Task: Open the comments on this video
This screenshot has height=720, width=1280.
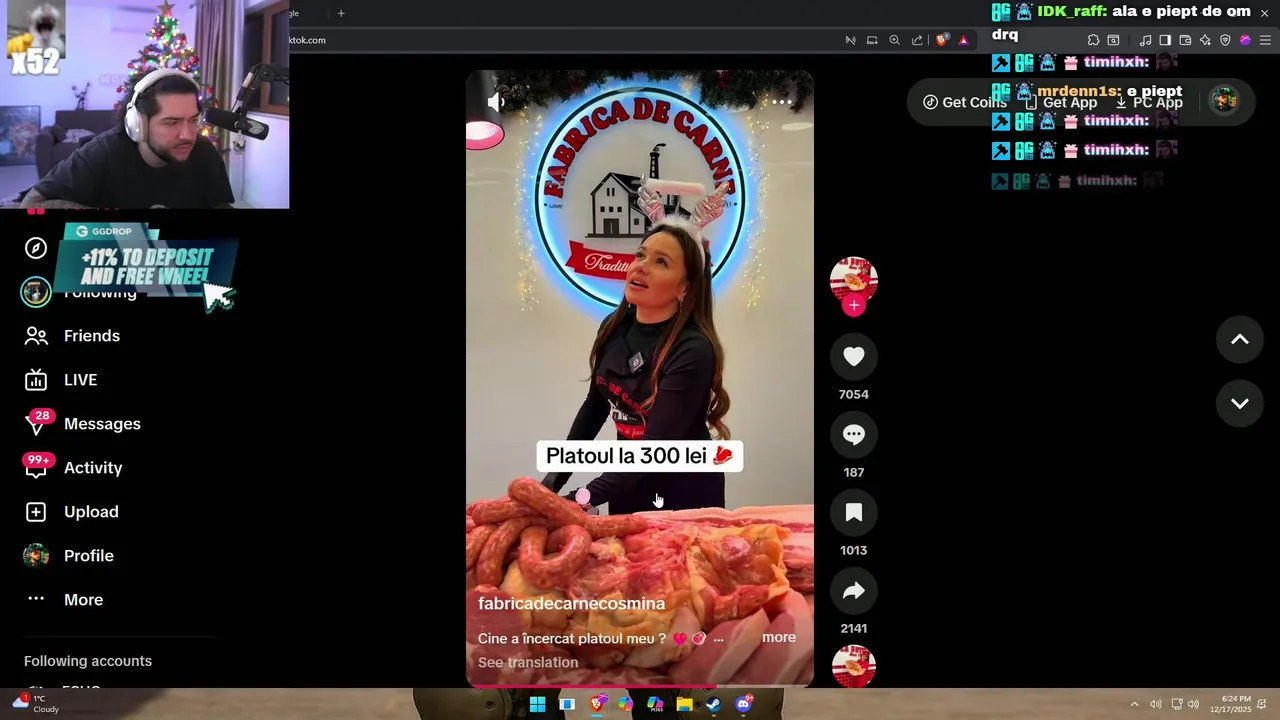Action: tap(853, 434)
